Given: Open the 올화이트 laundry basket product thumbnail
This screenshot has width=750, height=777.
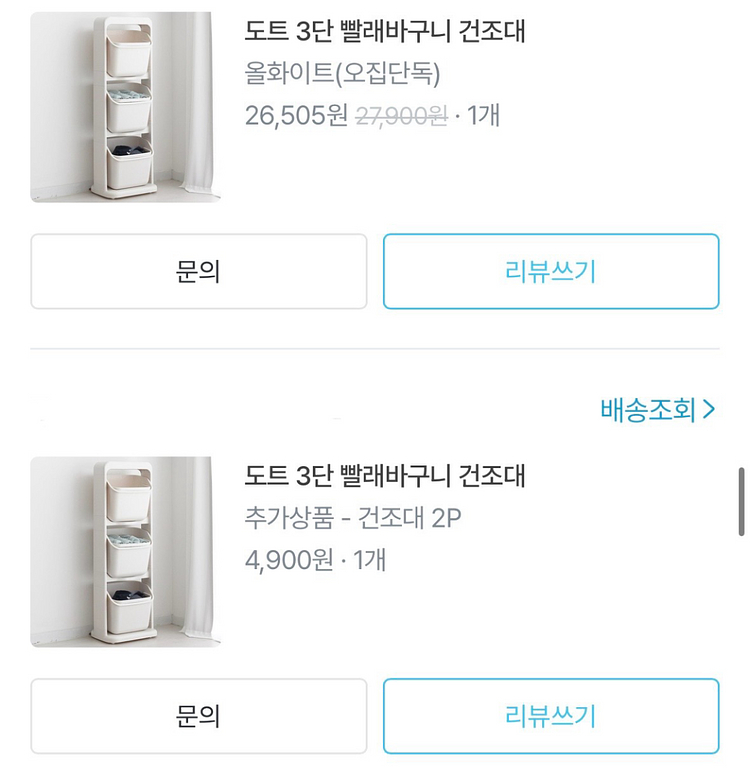Looking at the screenshot, I should coord(125,107).
